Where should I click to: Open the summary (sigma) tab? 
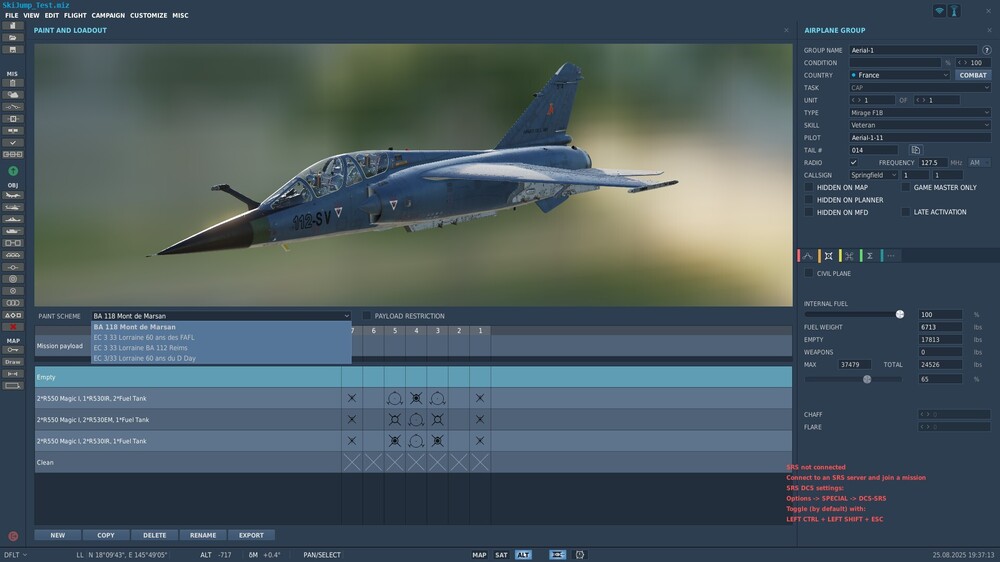869,256
